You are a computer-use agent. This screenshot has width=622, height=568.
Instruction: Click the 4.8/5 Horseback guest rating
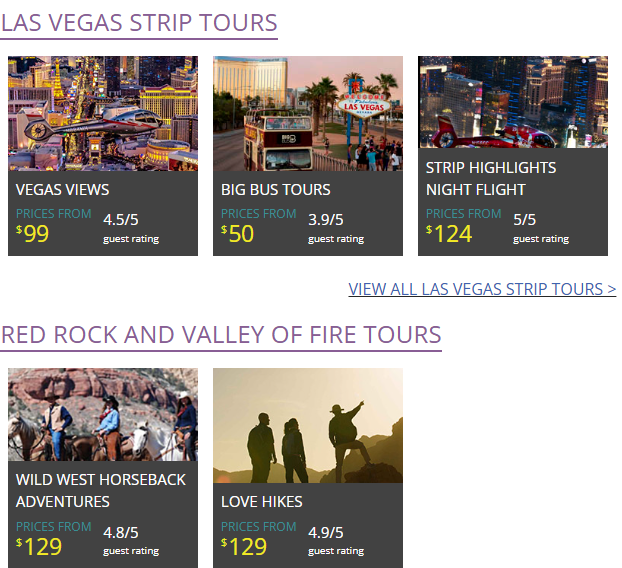(121, 533)
